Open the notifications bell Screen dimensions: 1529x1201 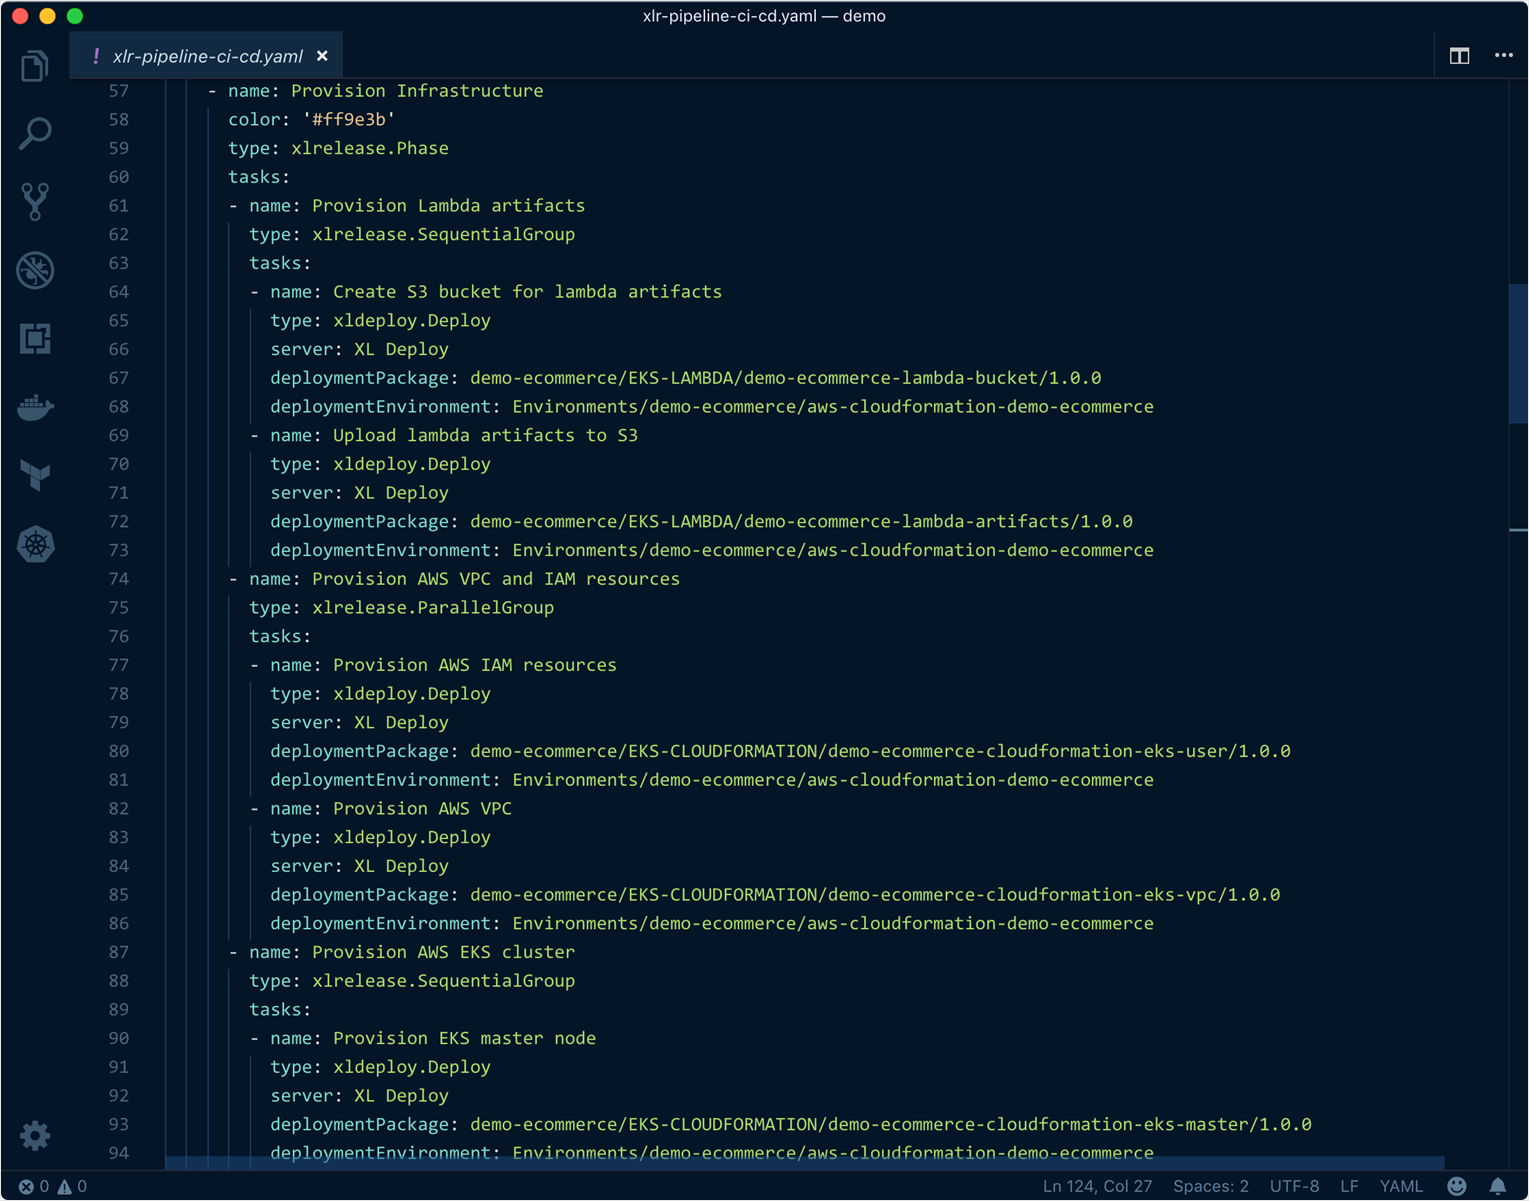point(1497,1186)
